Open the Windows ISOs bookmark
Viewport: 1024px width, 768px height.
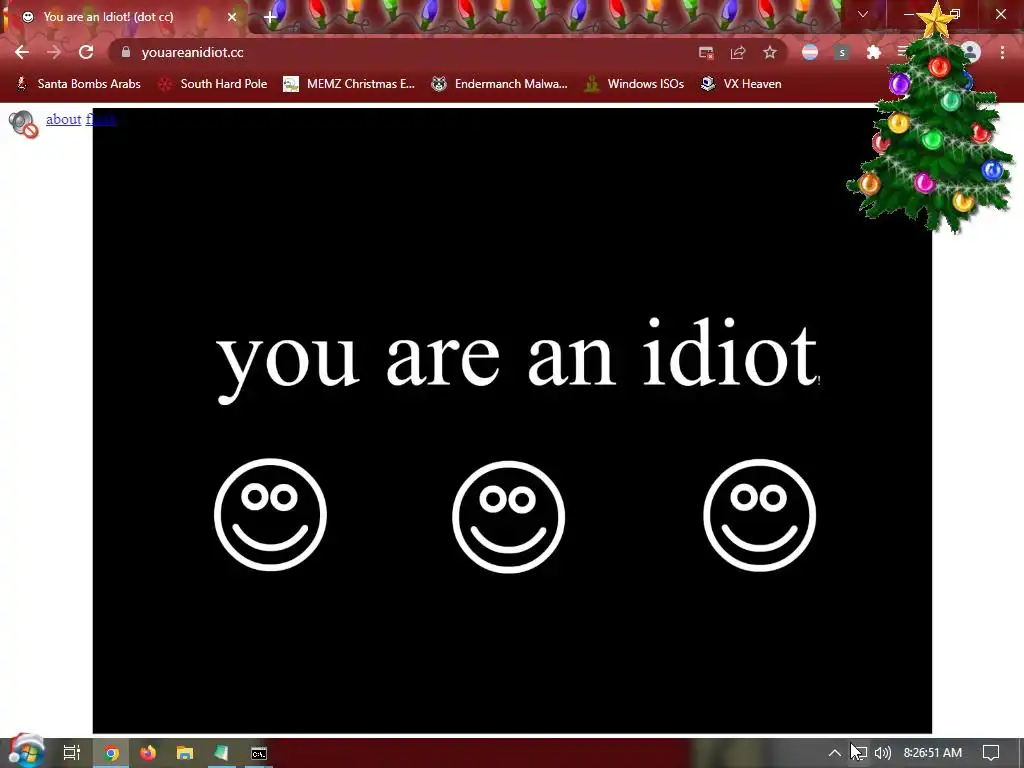[634, 84]
